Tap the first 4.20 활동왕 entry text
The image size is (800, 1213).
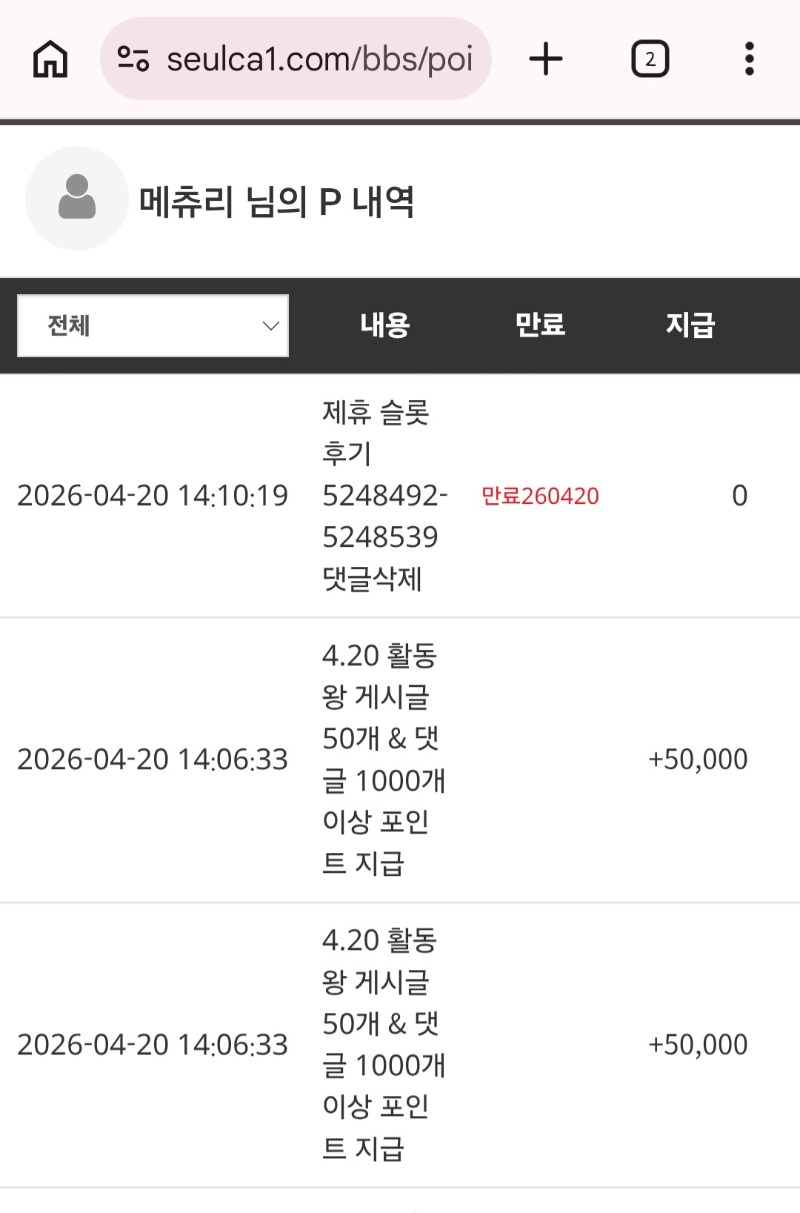tap(385, 760)
